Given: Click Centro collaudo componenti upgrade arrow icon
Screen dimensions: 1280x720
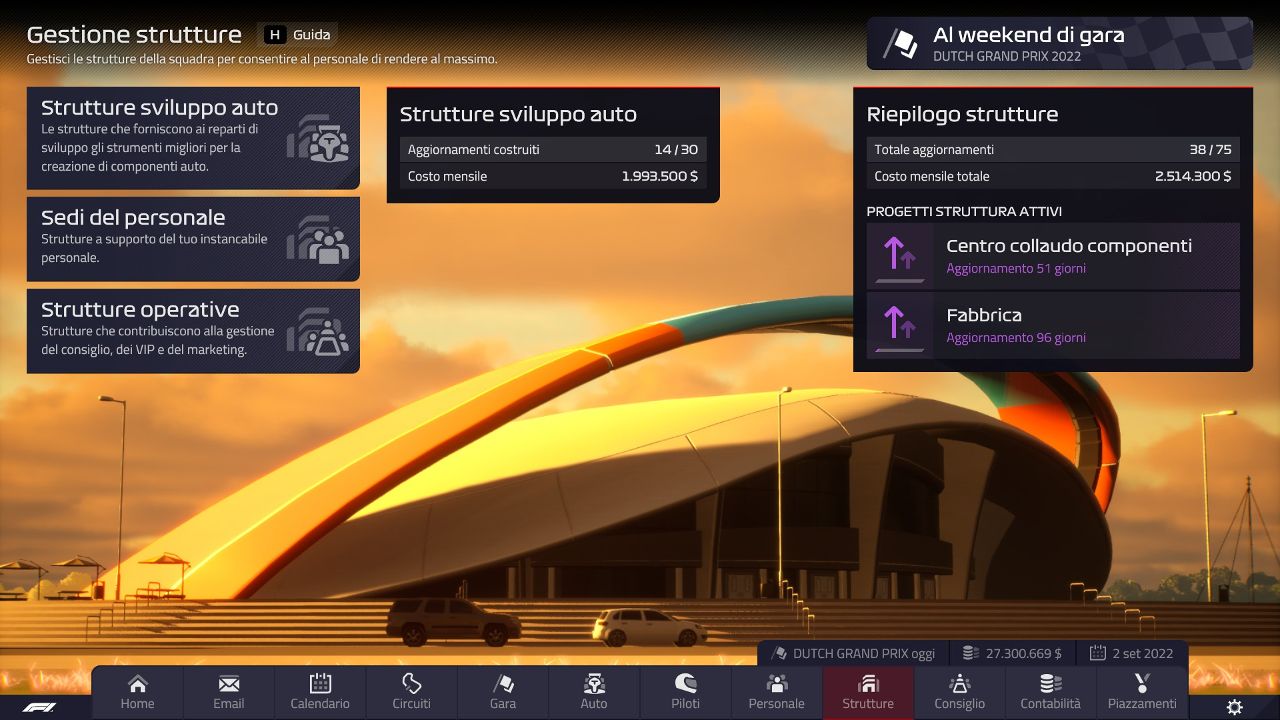Looking at the screenshot, I should click(900, 256).
